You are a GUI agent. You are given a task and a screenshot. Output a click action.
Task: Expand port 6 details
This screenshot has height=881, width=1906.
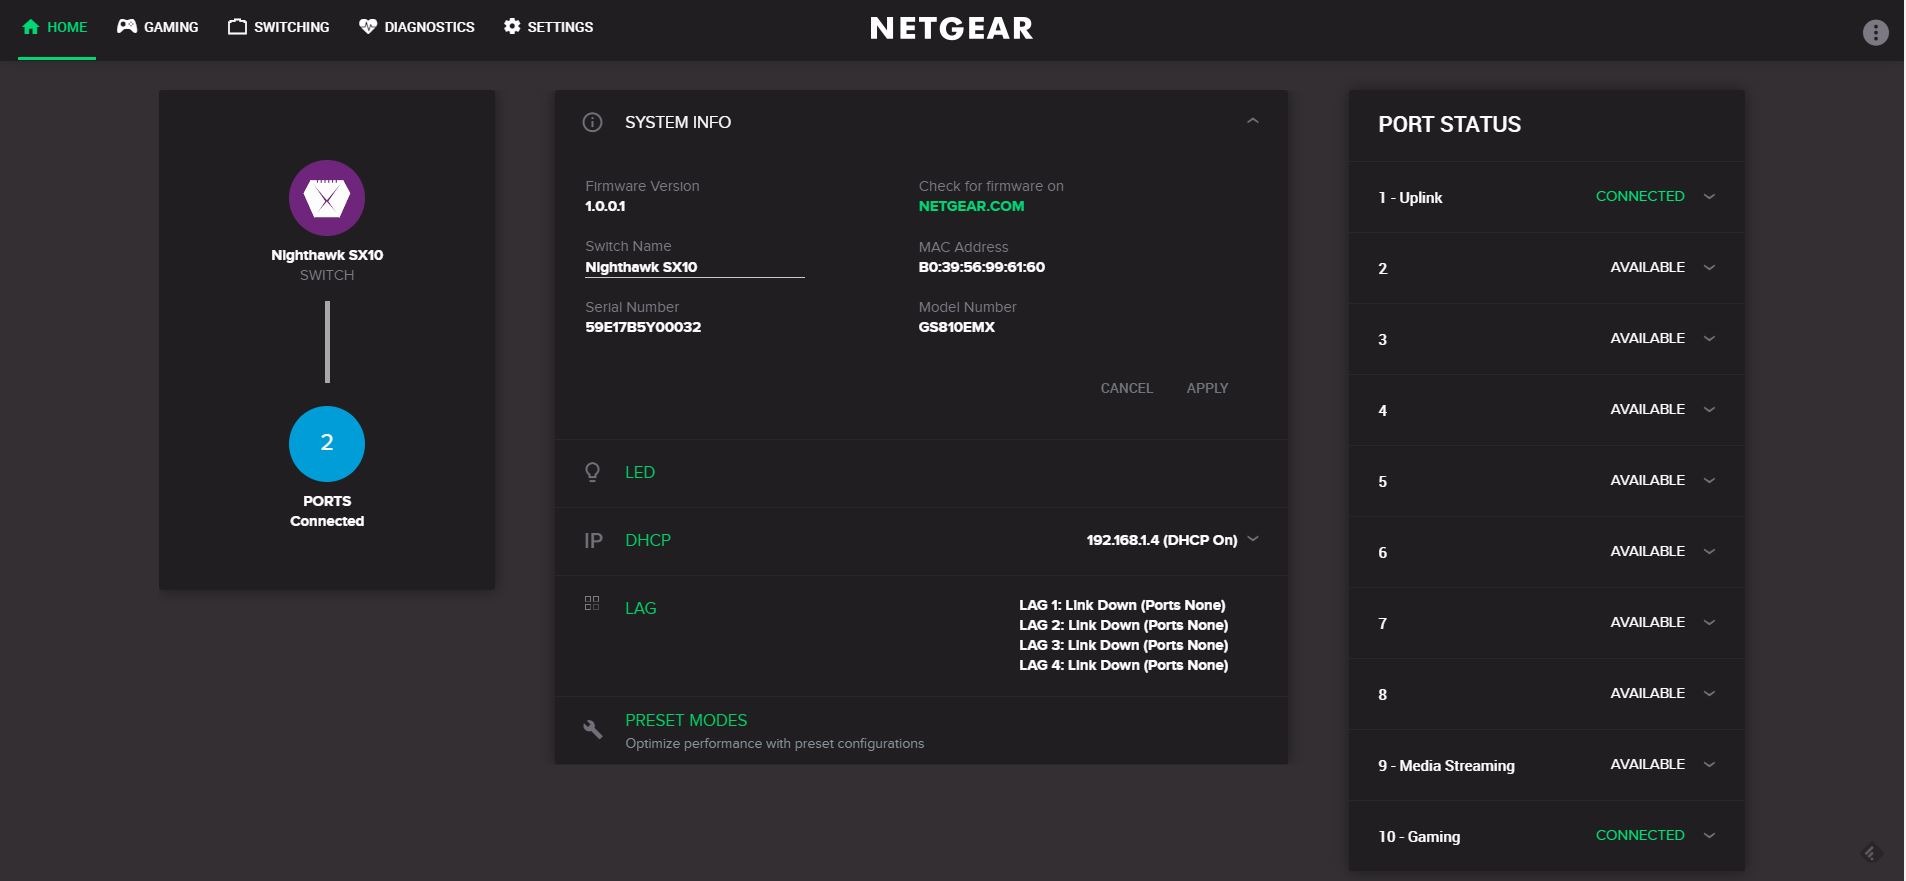1709,552
